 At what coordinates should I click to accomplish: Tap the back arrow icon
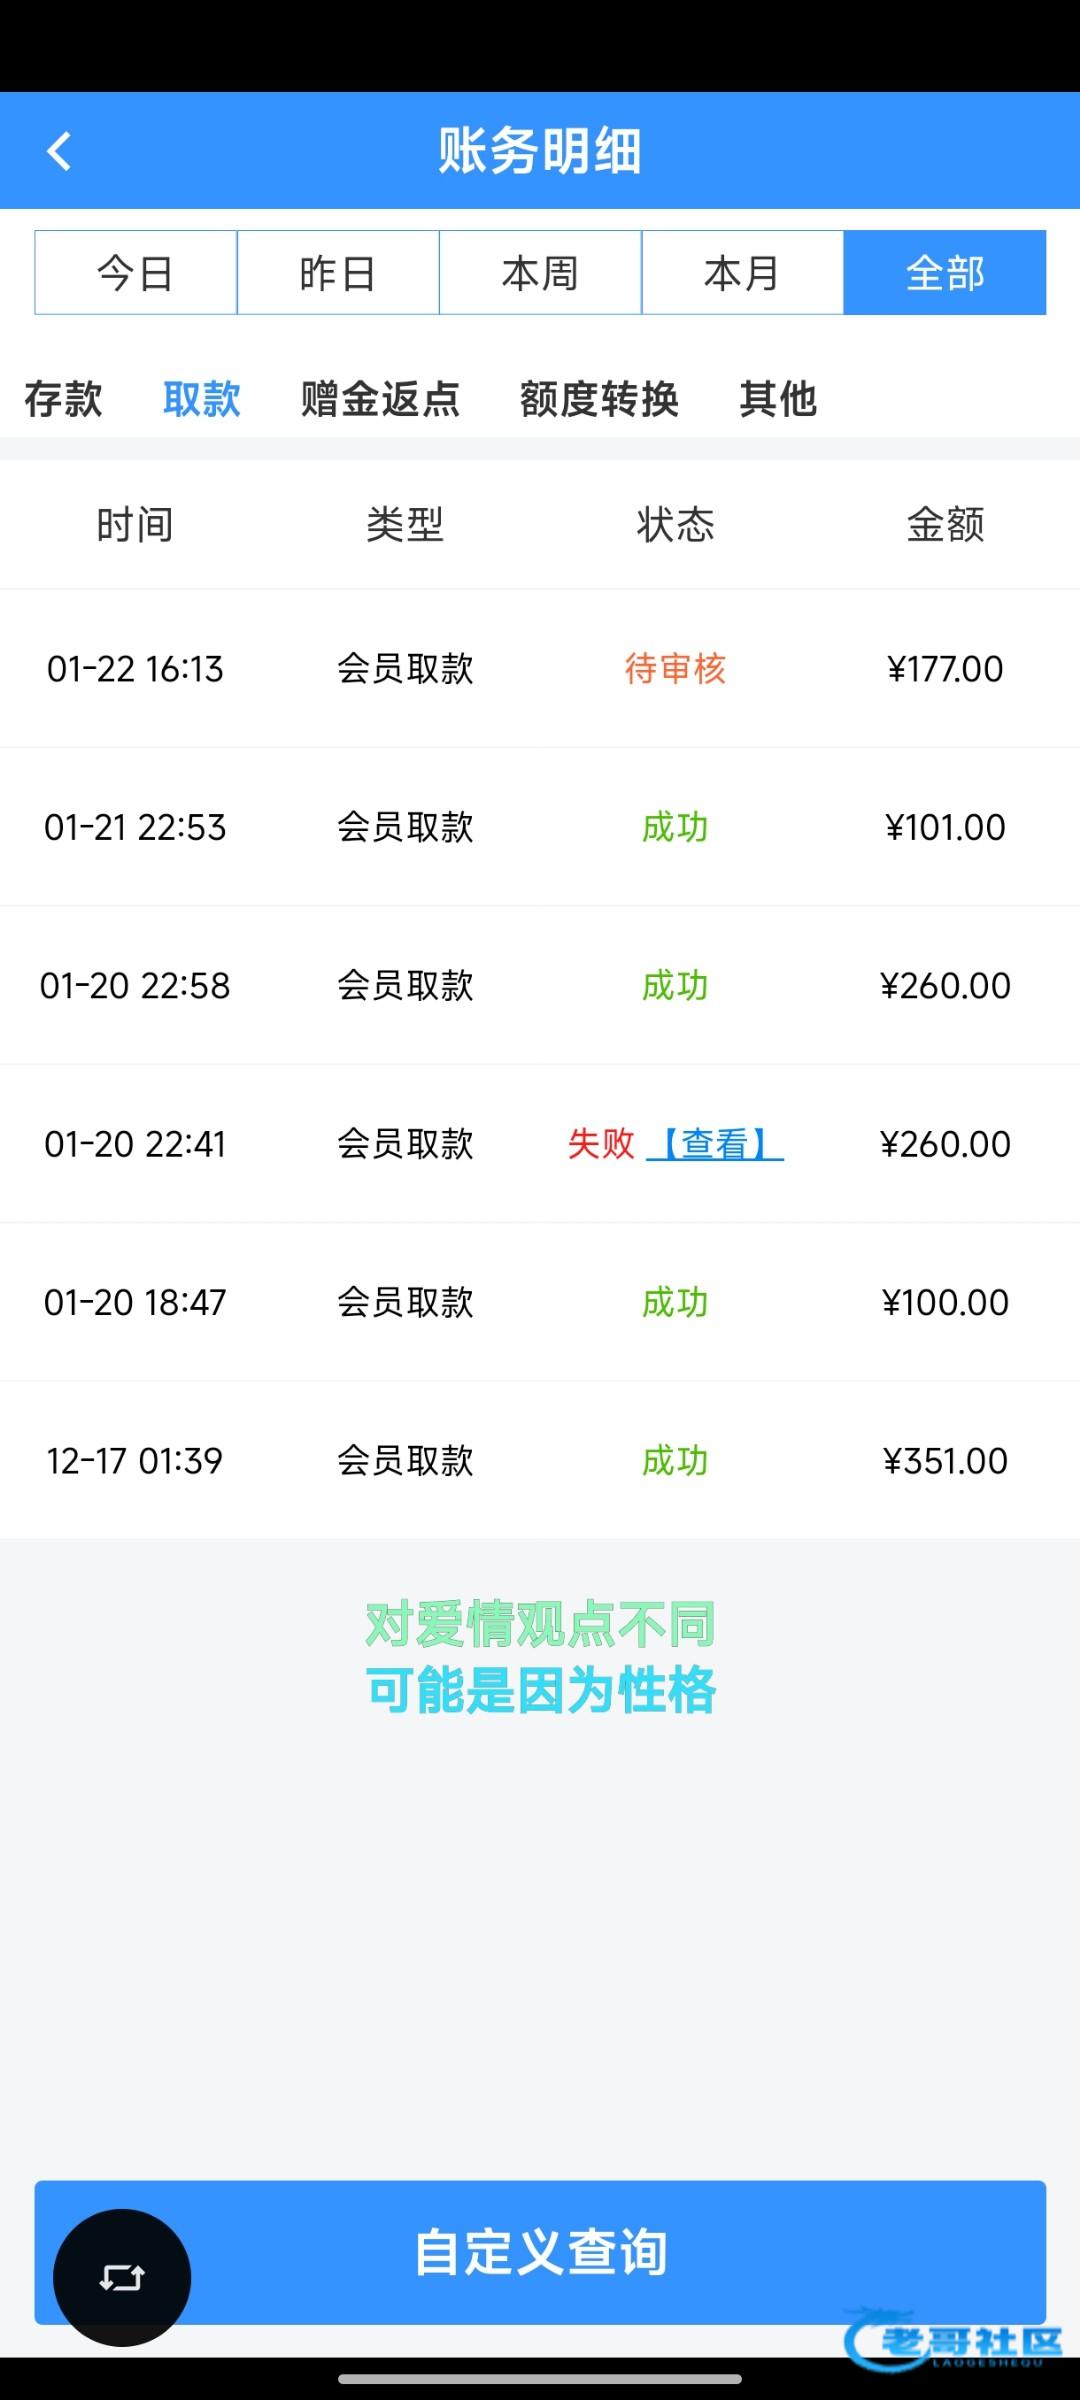pos(60,152)
